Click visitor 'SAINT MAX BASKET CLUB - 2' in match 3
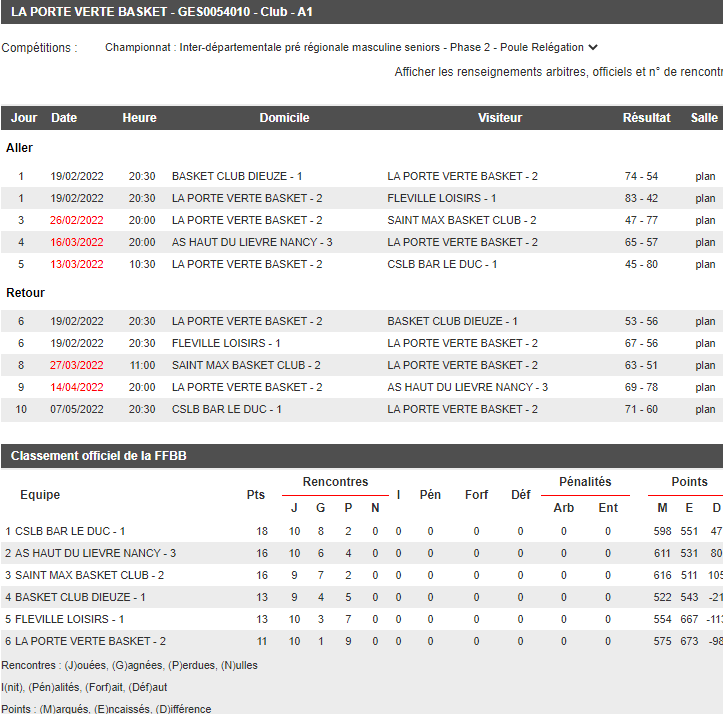Viewport: 723px width, 714px height. (462, 220)
